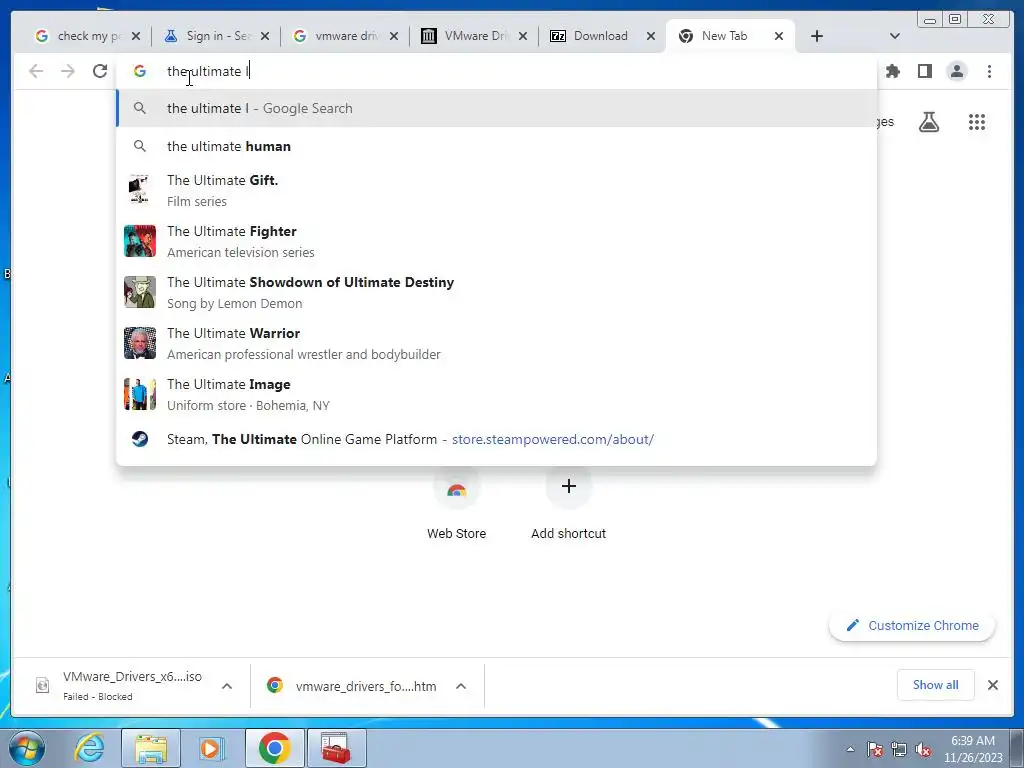Viewport: 1024px width, 768px height.
Task: Expand options for VMware_Drivers iso download
Action: (227, 686)
